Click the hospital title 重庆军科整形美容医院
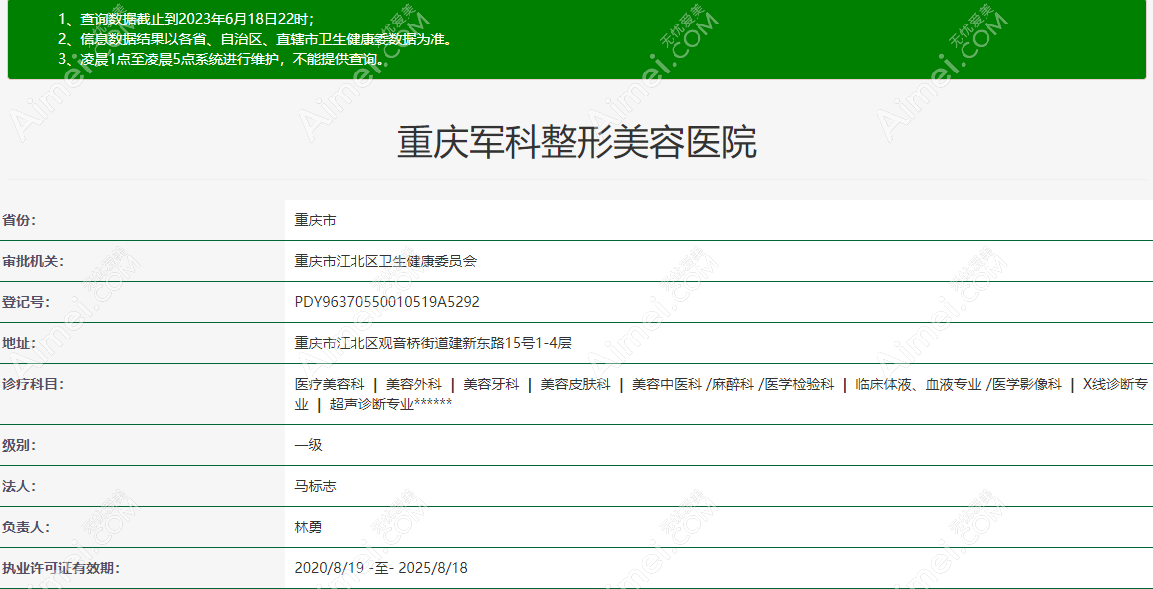 coord(576,143)
